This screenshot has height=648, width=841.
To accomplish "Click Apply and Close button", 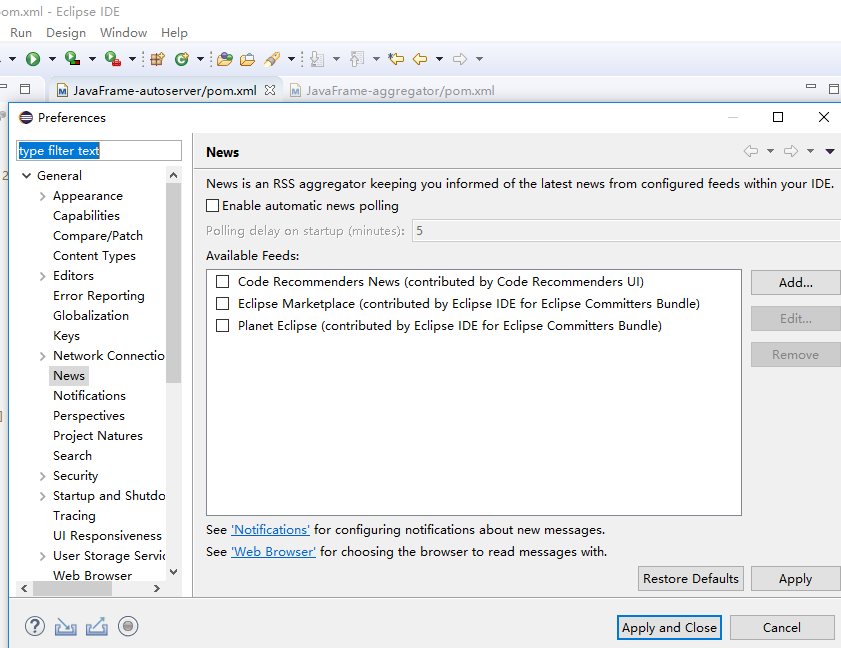I will coord(669,628).
